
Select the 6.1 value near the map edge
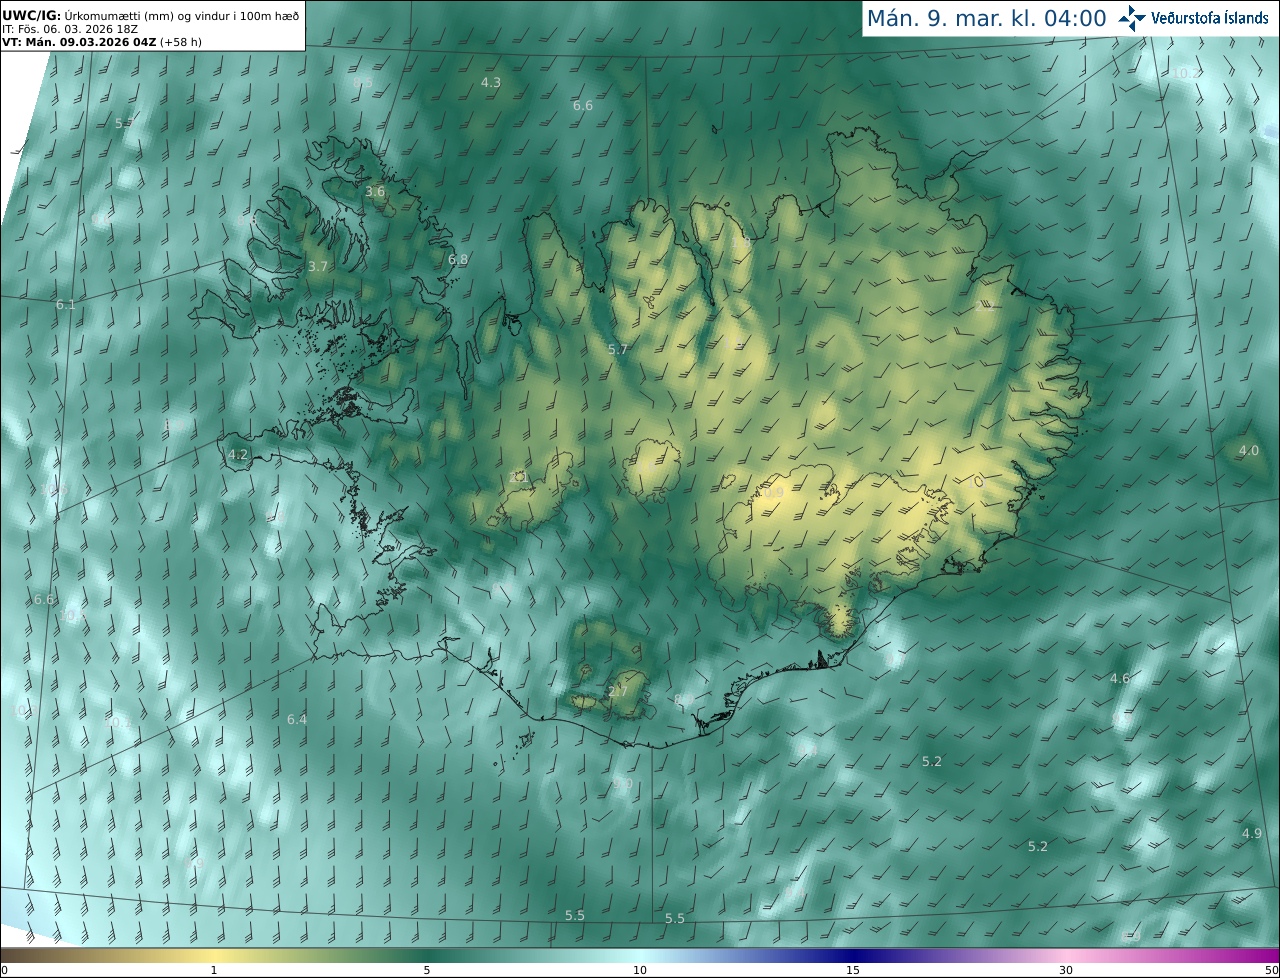click(66, 304)
